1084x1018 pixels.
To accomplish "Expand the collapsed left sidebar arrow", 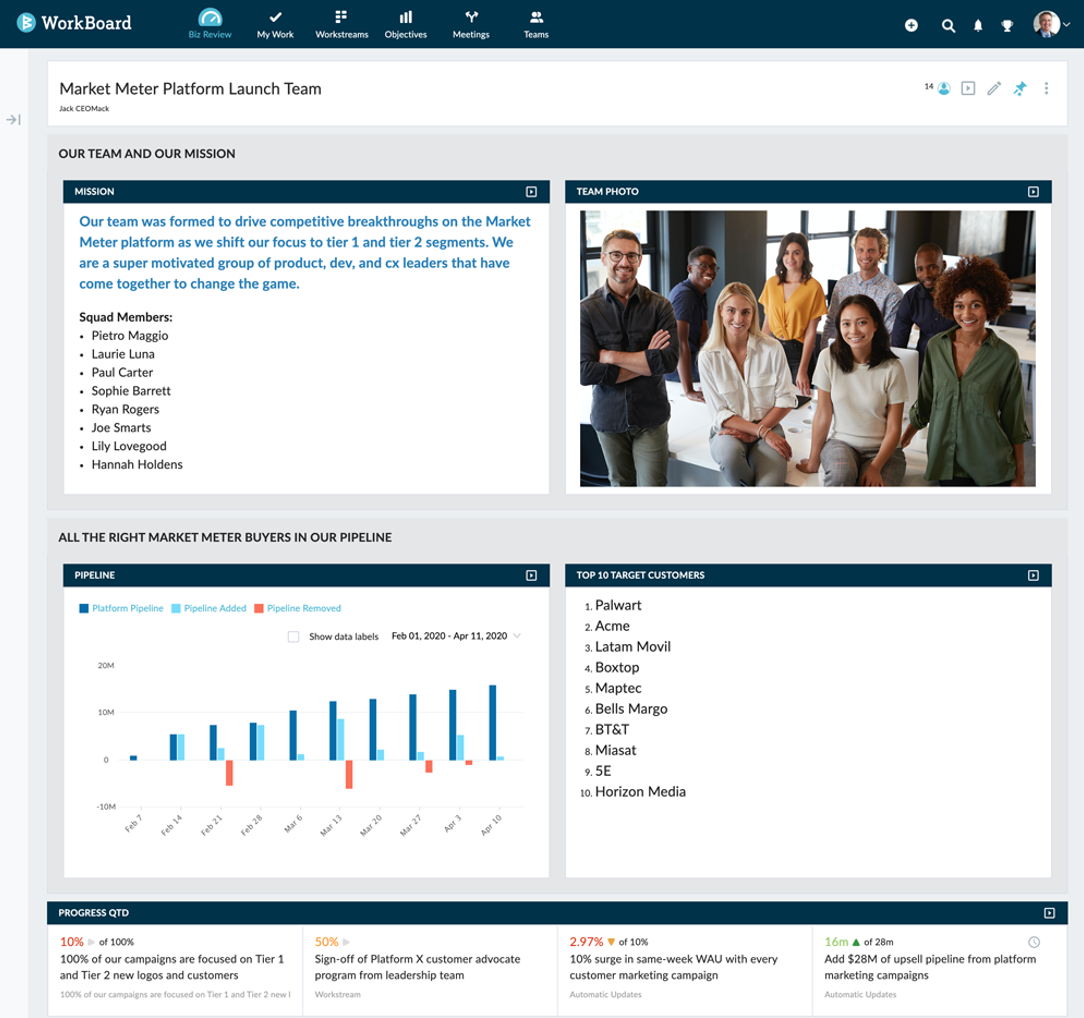I will pyautogui.click(x=13, y=120).
